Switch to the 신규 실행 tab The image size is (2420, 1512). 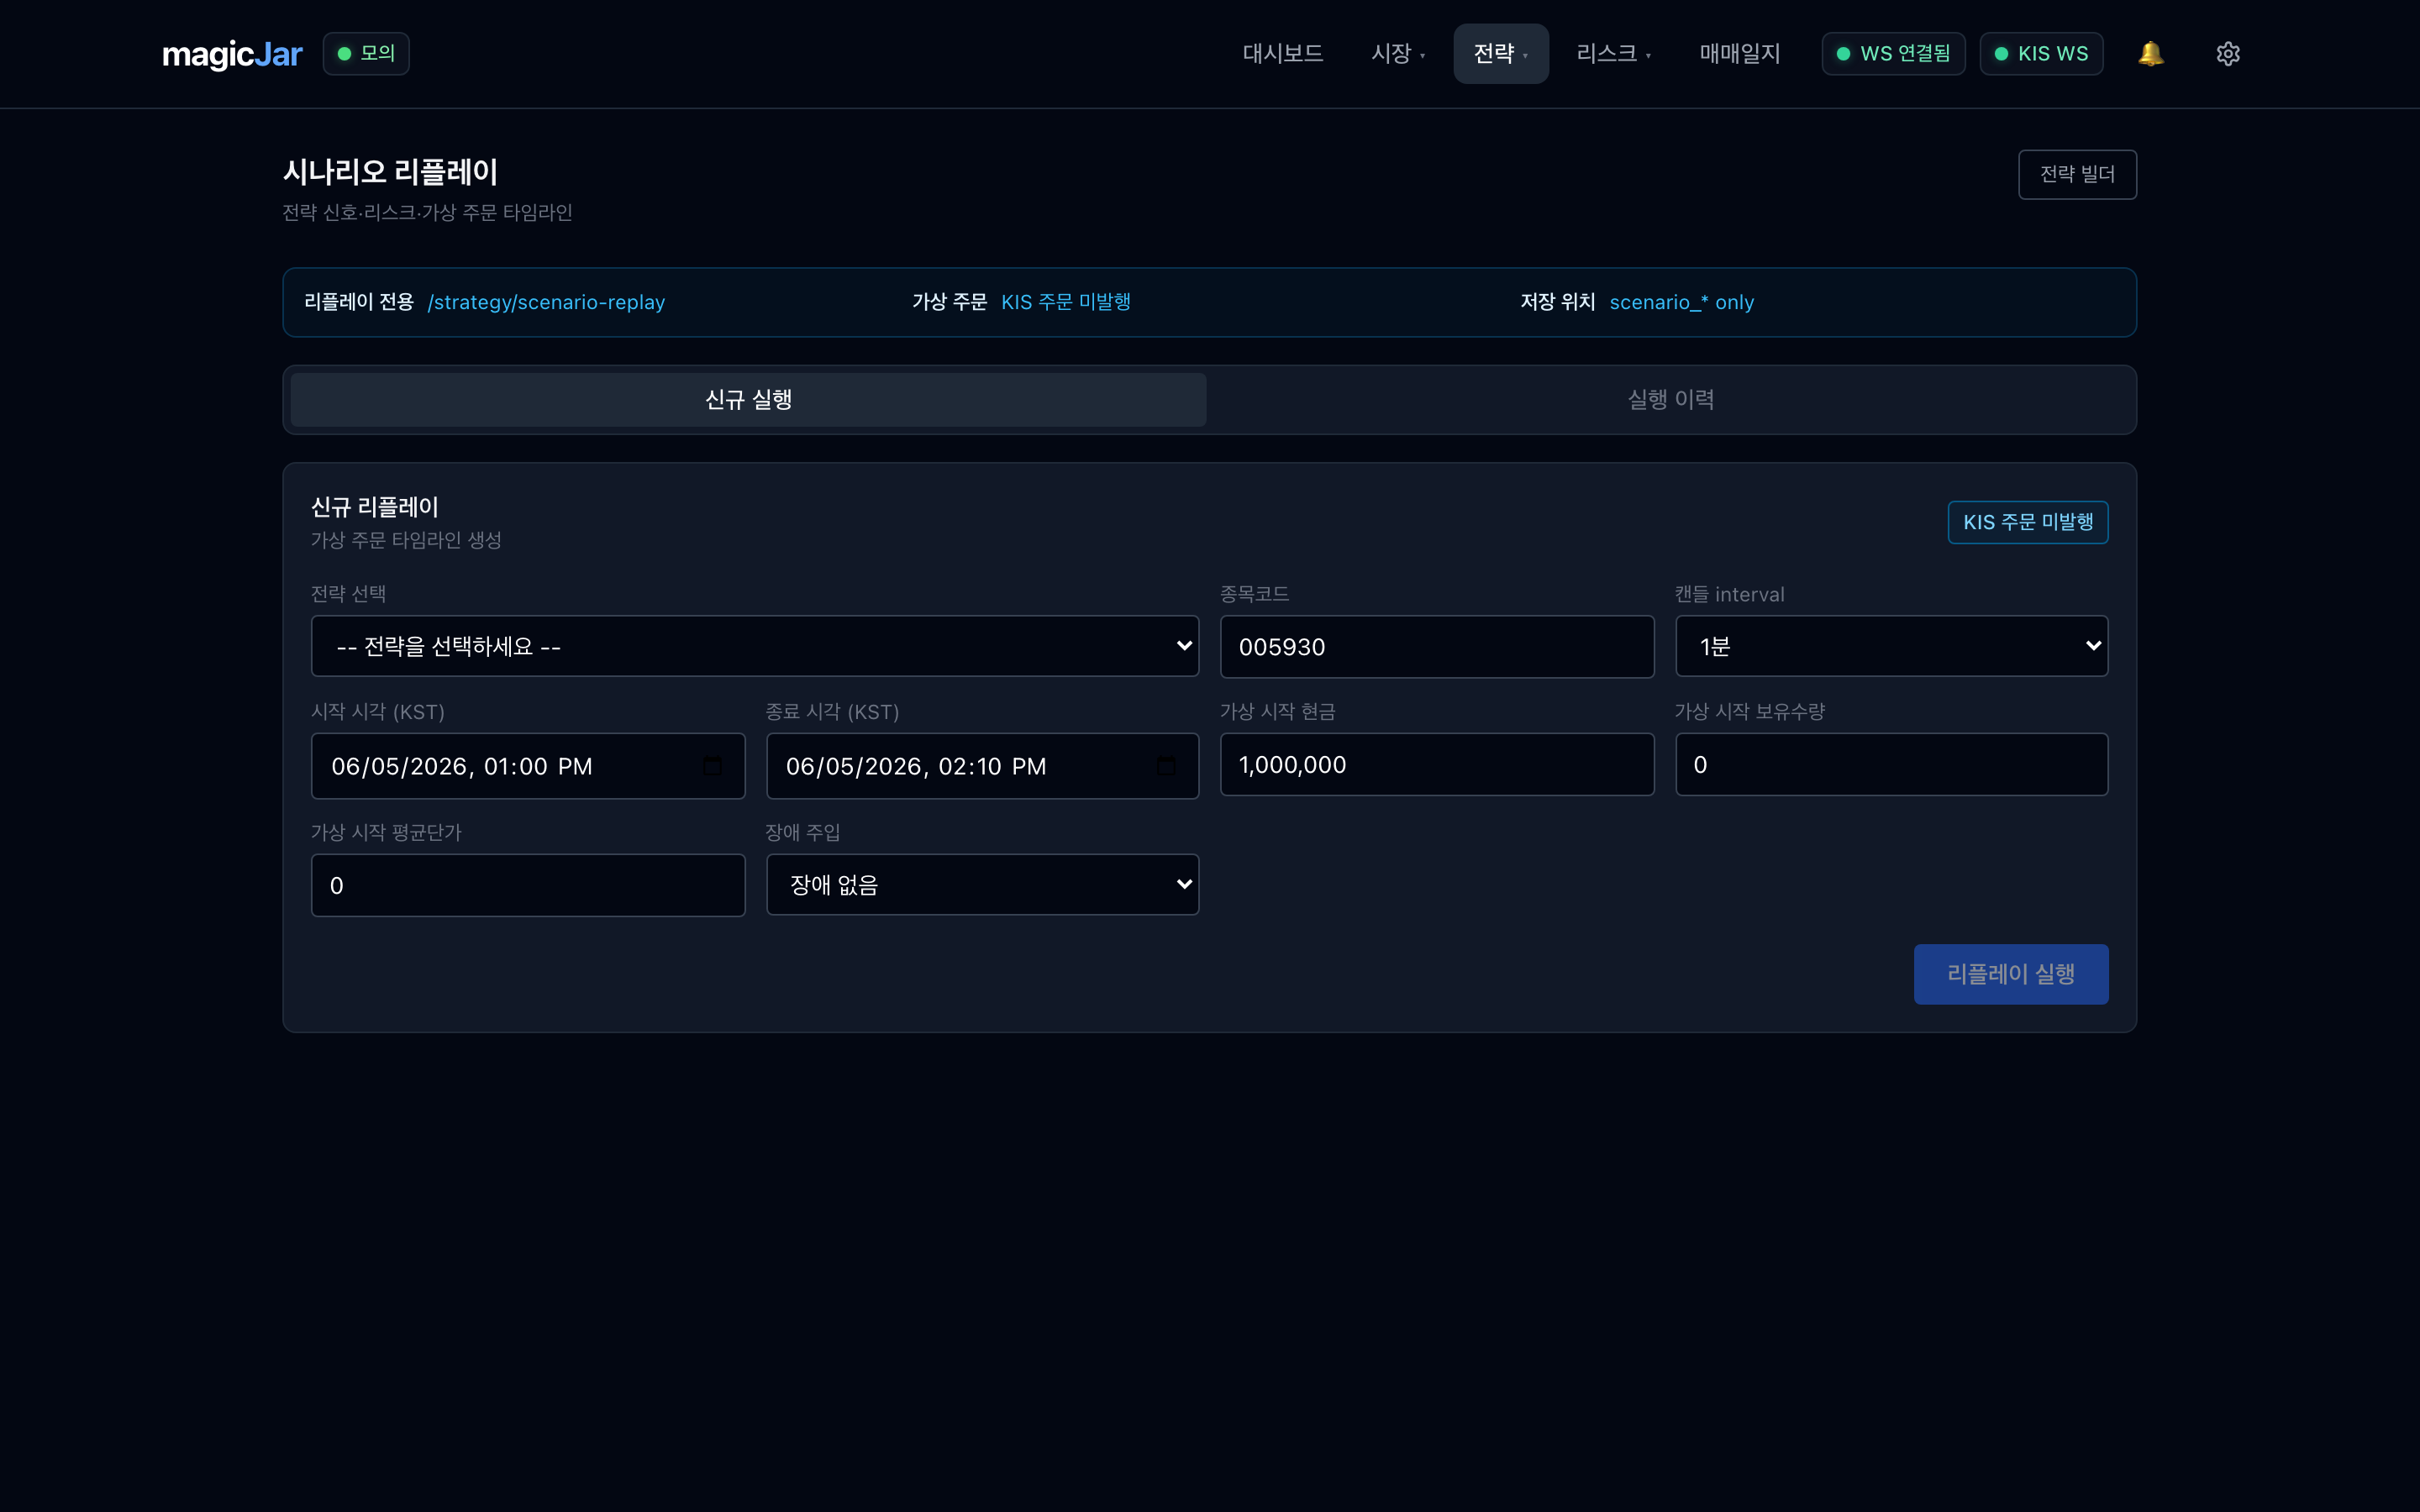(748, 400)
